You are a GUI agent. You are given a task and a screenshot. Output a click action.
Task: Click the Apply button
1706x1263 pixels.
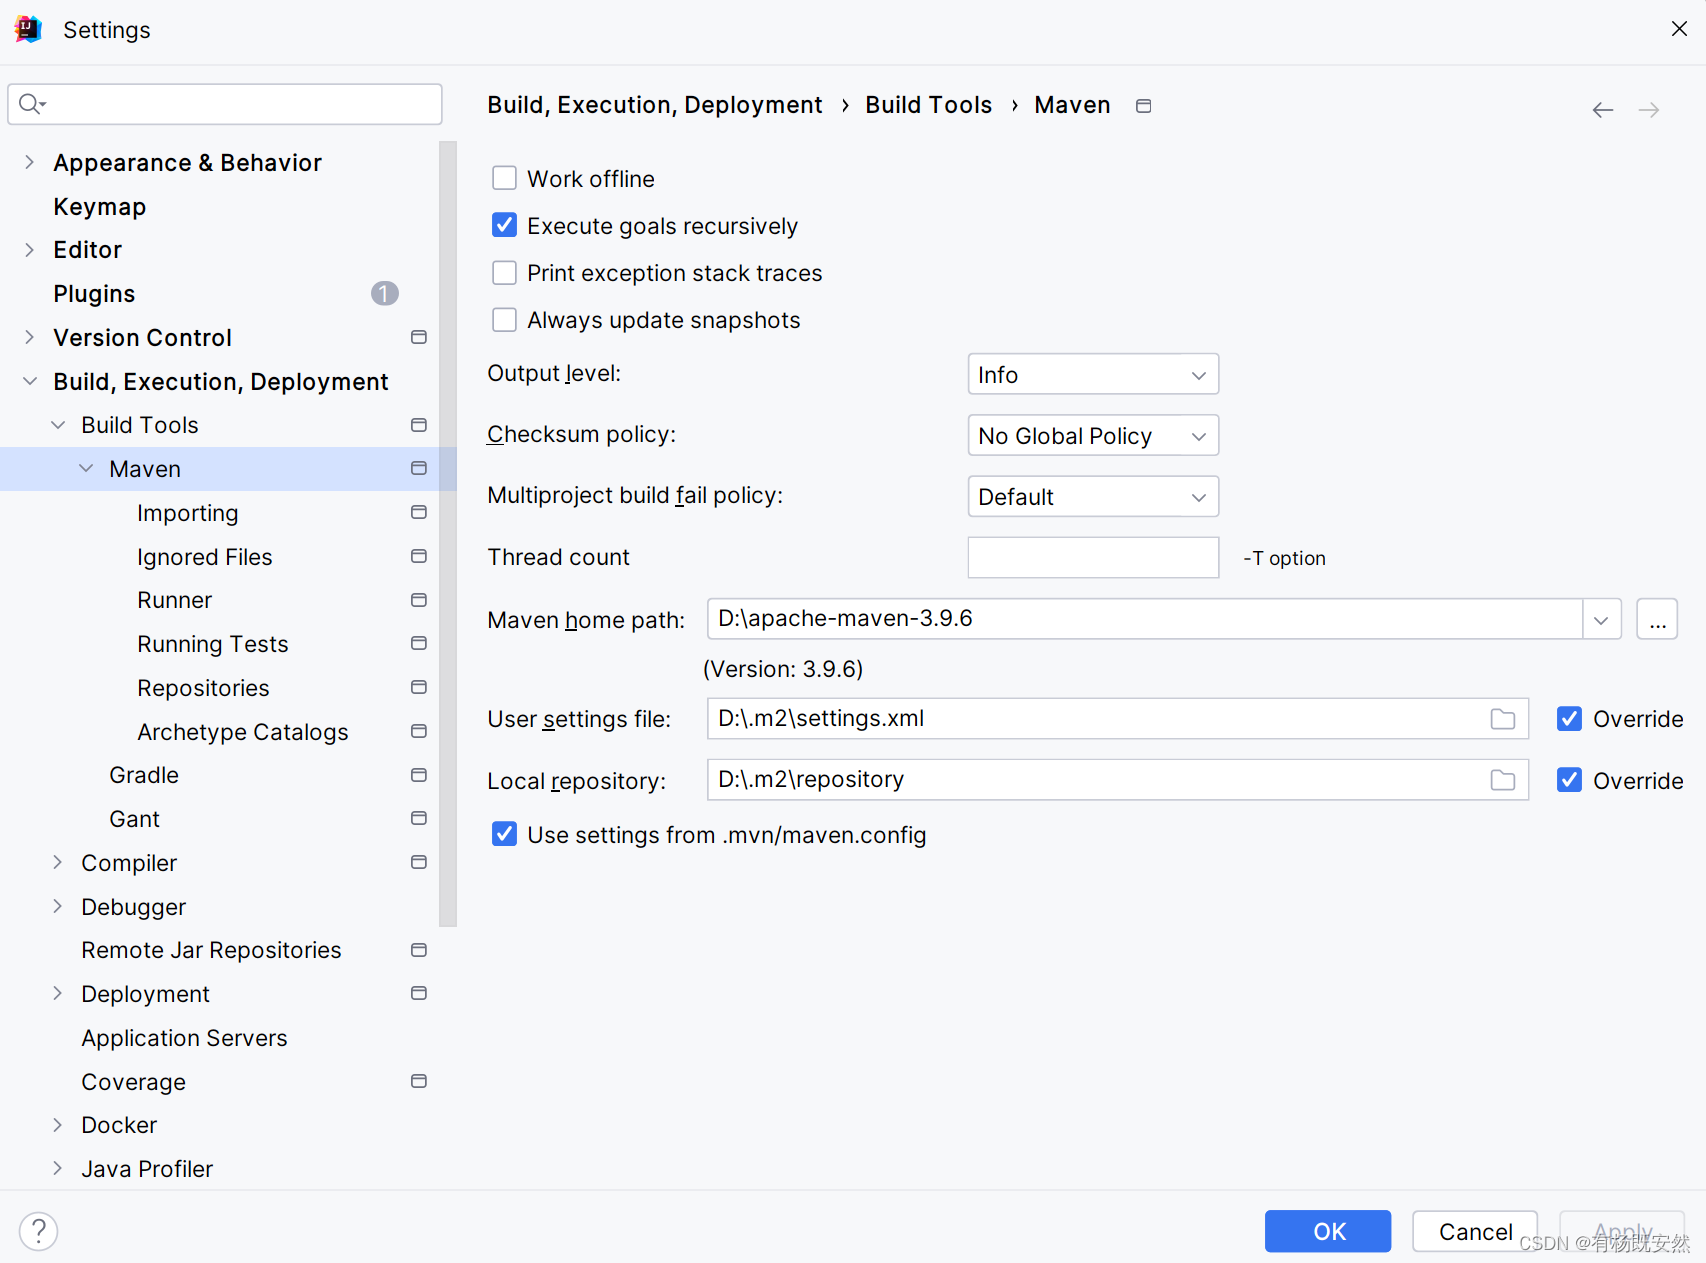[1622, 1231]
